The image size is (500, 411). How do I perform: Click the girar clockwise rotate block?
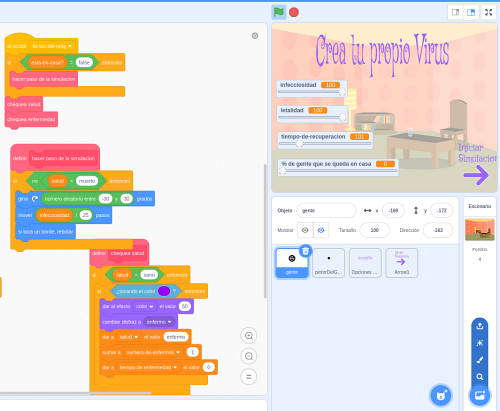coord(85,199)
